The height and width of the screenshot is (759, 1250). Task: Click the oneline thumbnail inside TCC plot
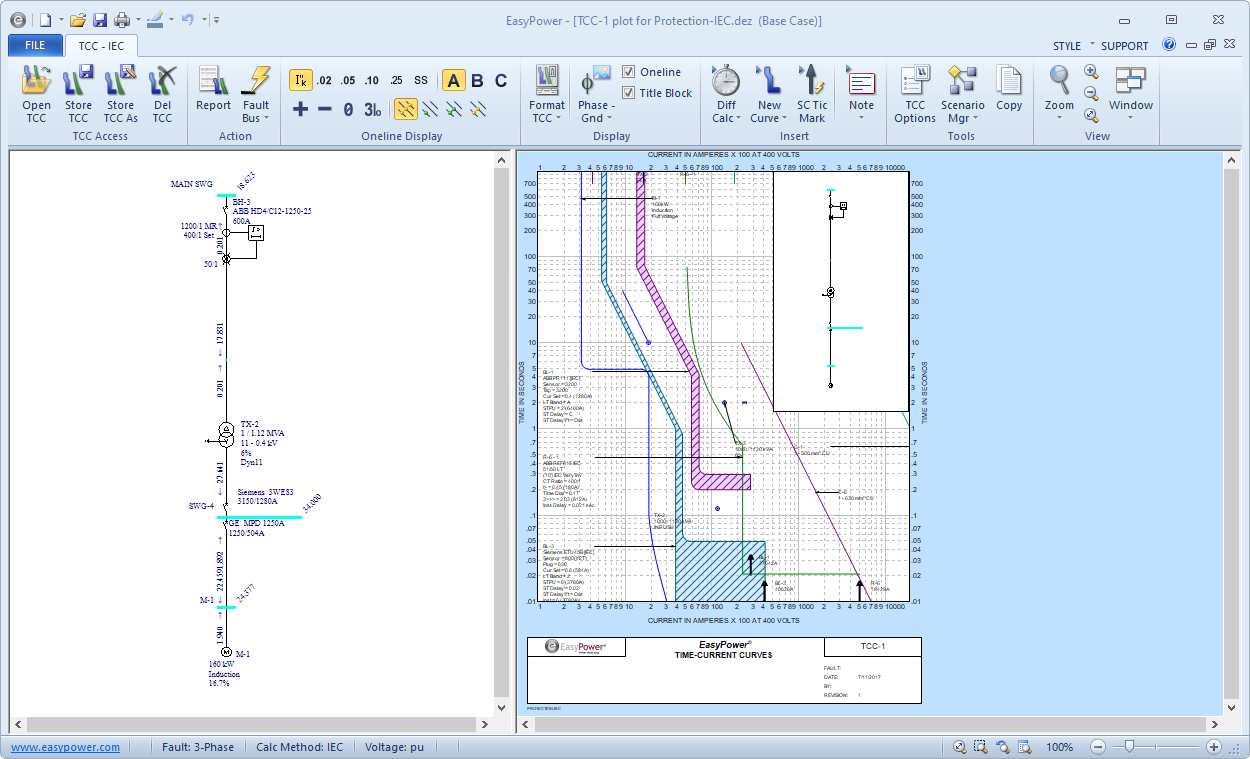coord(840,292)
